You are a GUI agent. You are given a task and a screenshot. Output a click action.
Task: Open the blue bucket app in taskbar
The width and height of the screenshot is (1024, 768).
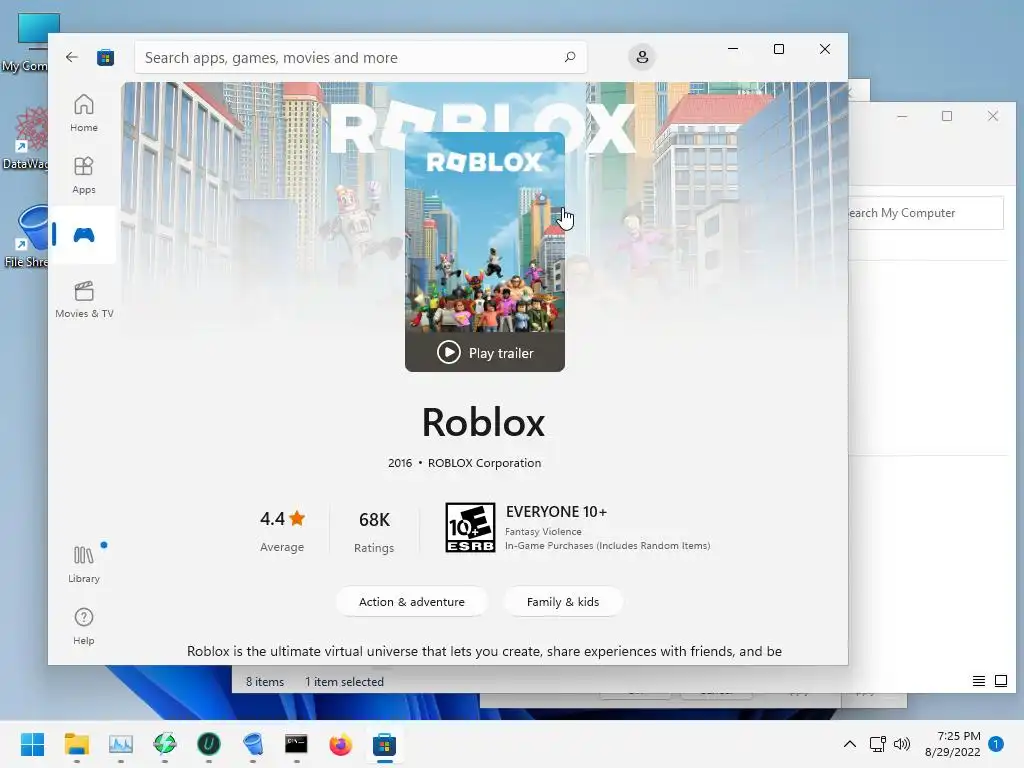coord(253,744)
